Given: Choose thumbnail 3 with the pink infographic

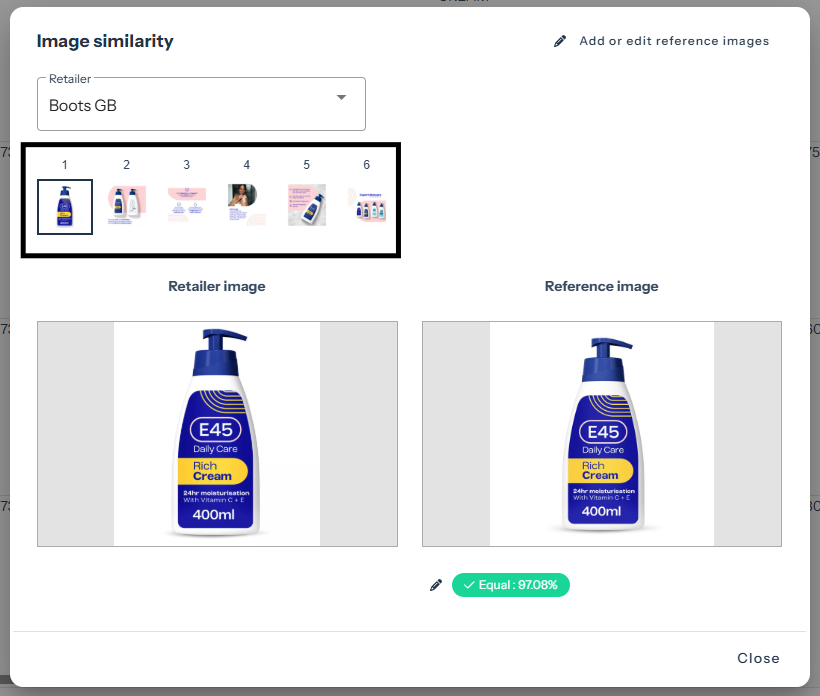Looking at the screenshot, I should (186, 205).
